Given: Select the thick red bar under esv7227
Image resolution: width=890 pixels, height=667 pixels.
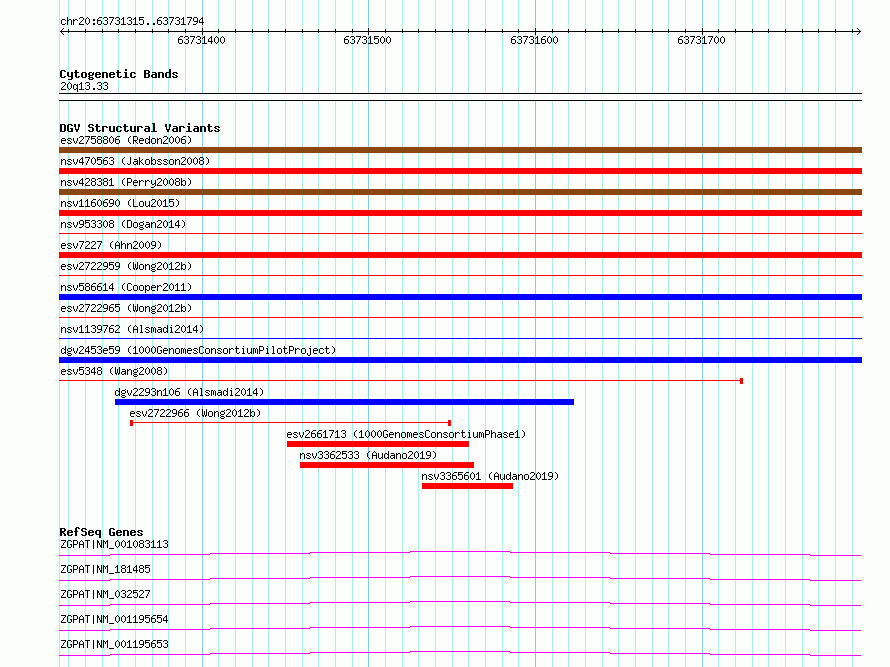Looking at the screenshot, I should [x=460, y=255].
